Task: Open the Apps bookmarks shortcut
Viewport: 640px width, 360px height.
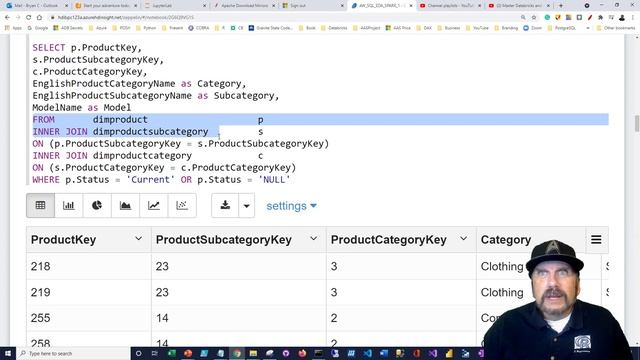Action: click(x=13, y=28)
